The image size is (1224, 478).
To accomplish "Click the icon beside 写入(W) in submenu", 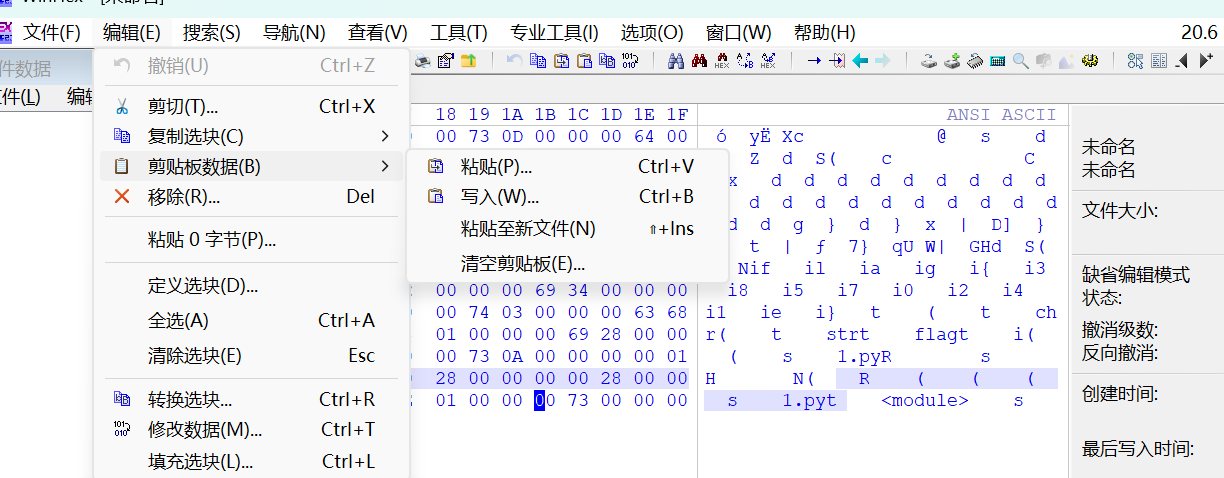I will point(435,197).
